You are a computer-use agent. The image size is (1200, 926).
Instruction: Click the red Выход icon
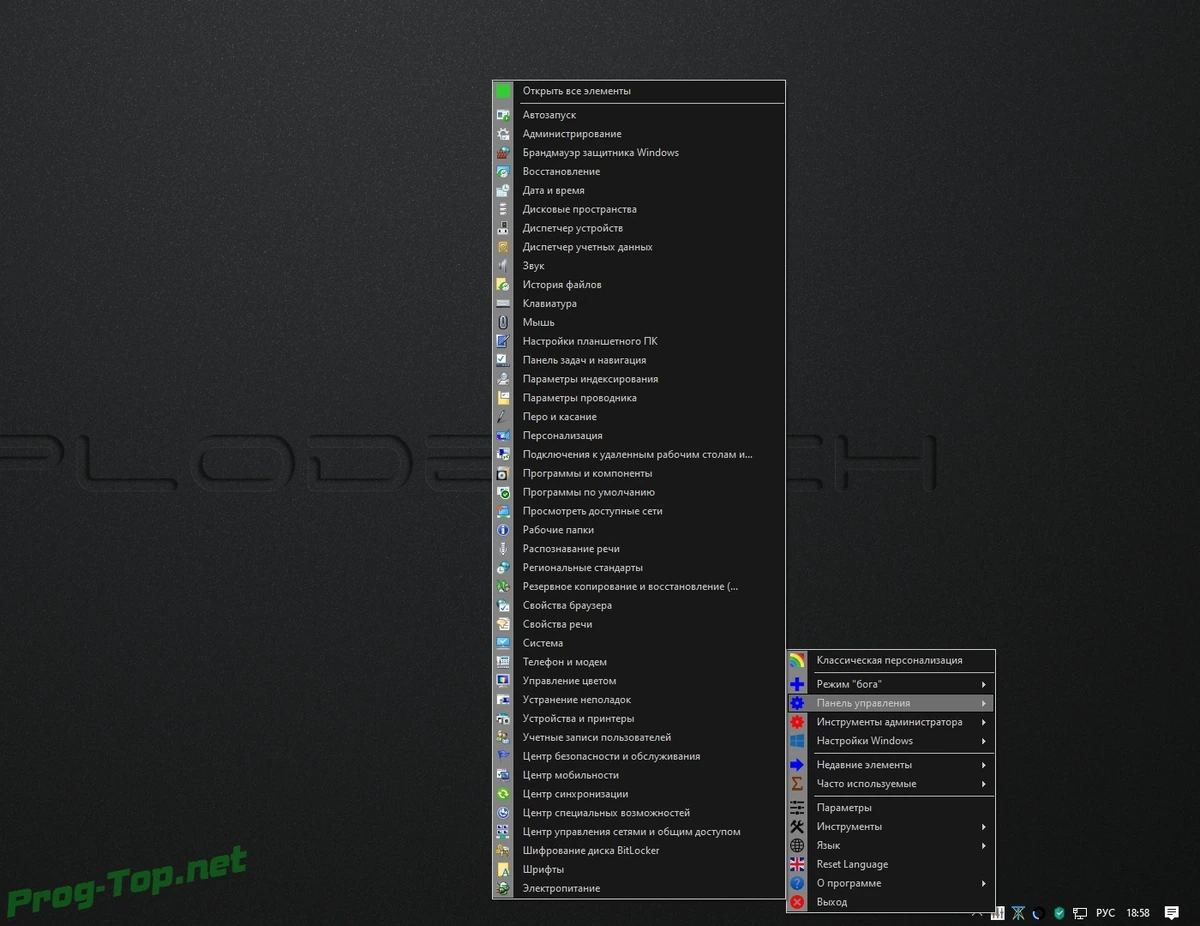tap(797, 902)
